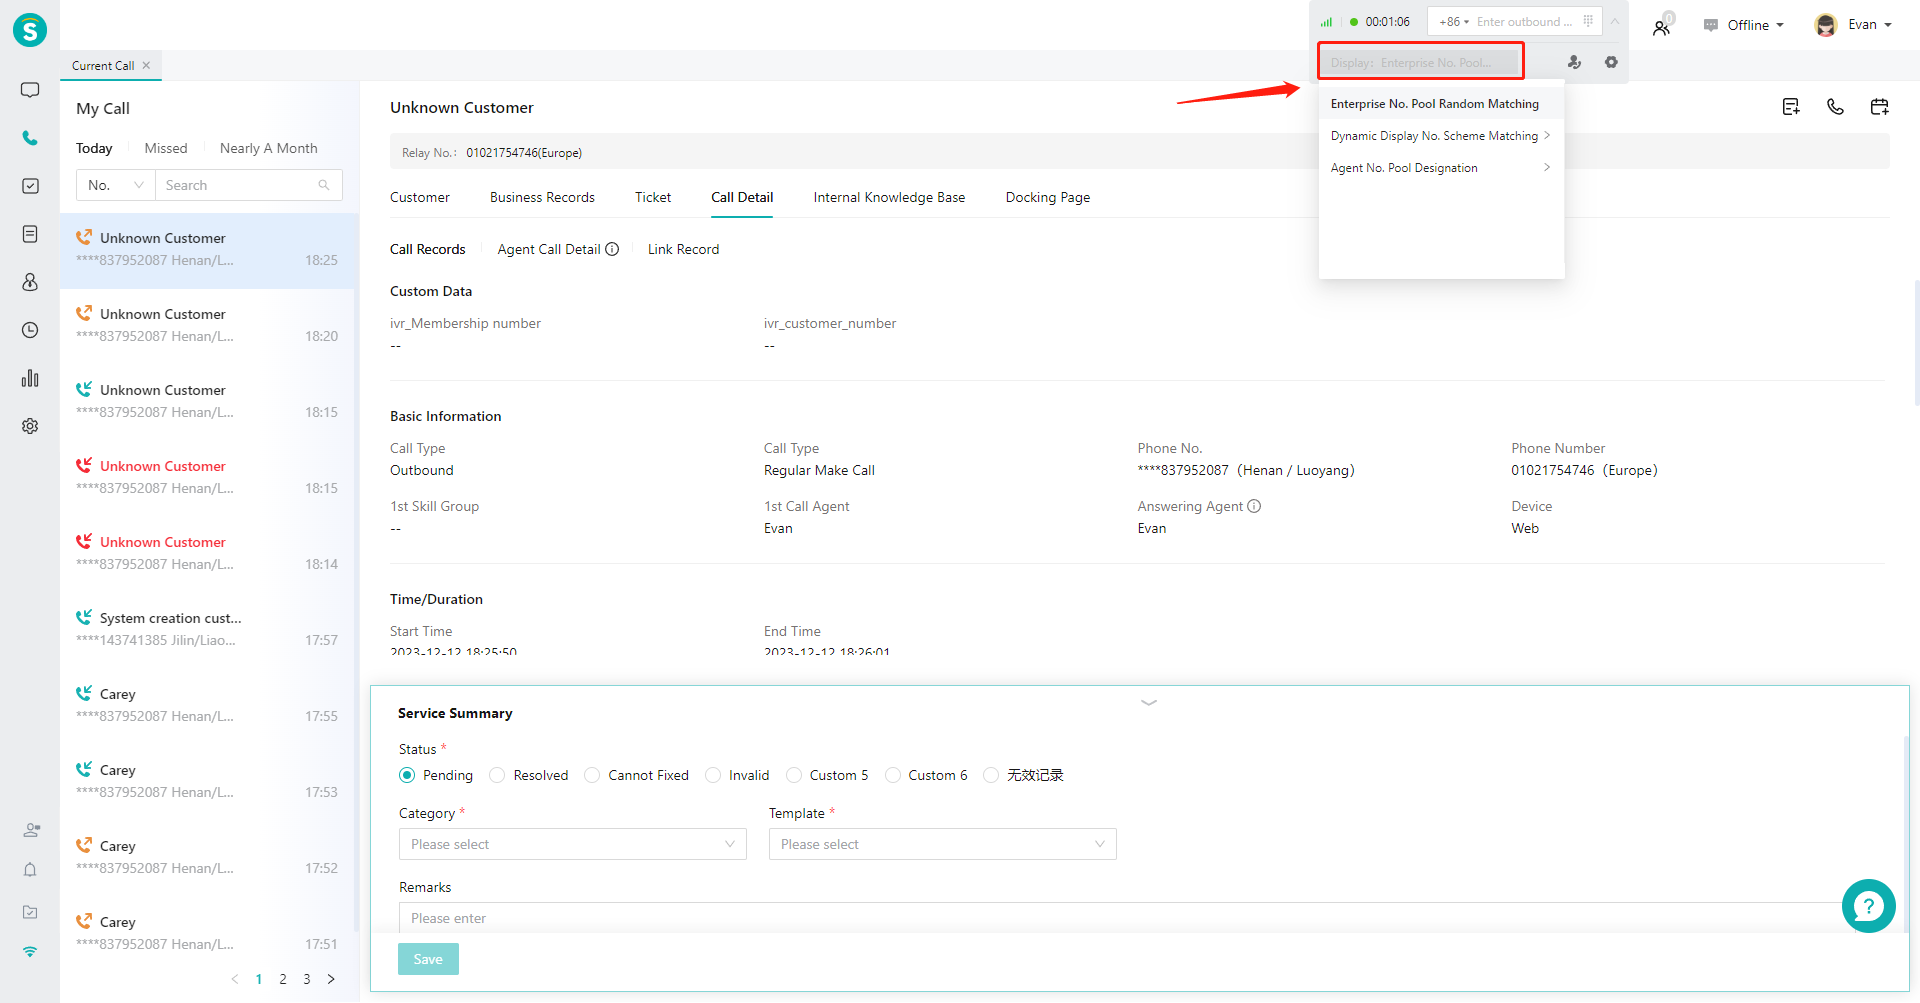
Task: Click the Answering Agent info icon
Action: pyautogui.click(x=1254, y=506)
